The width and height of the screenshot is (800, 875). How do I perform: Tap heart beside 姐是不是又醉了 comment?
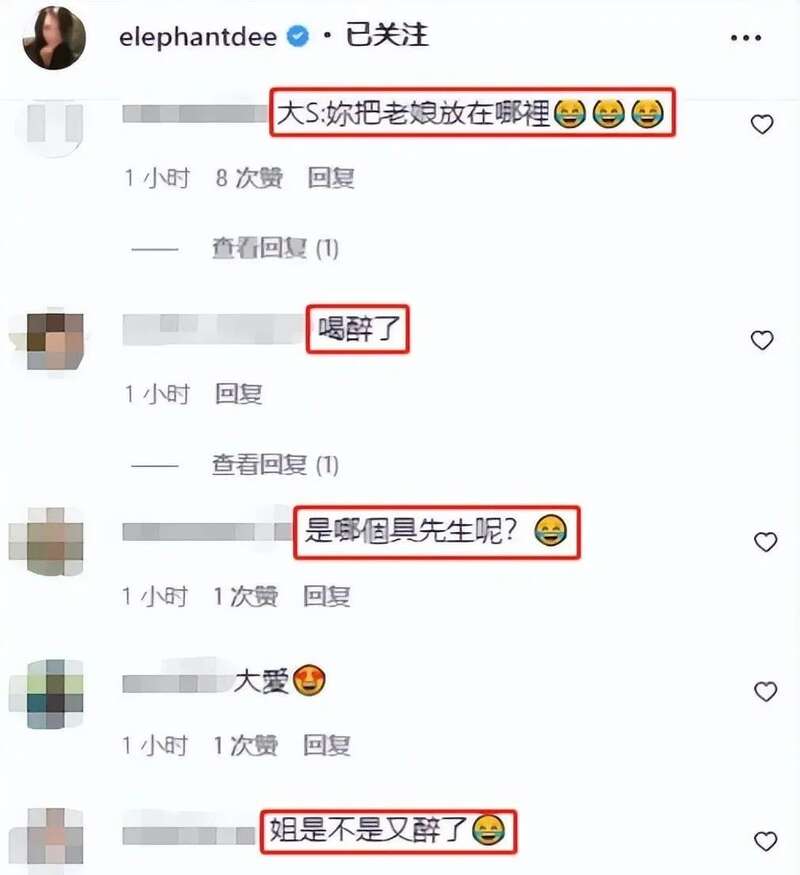[765, 840]
